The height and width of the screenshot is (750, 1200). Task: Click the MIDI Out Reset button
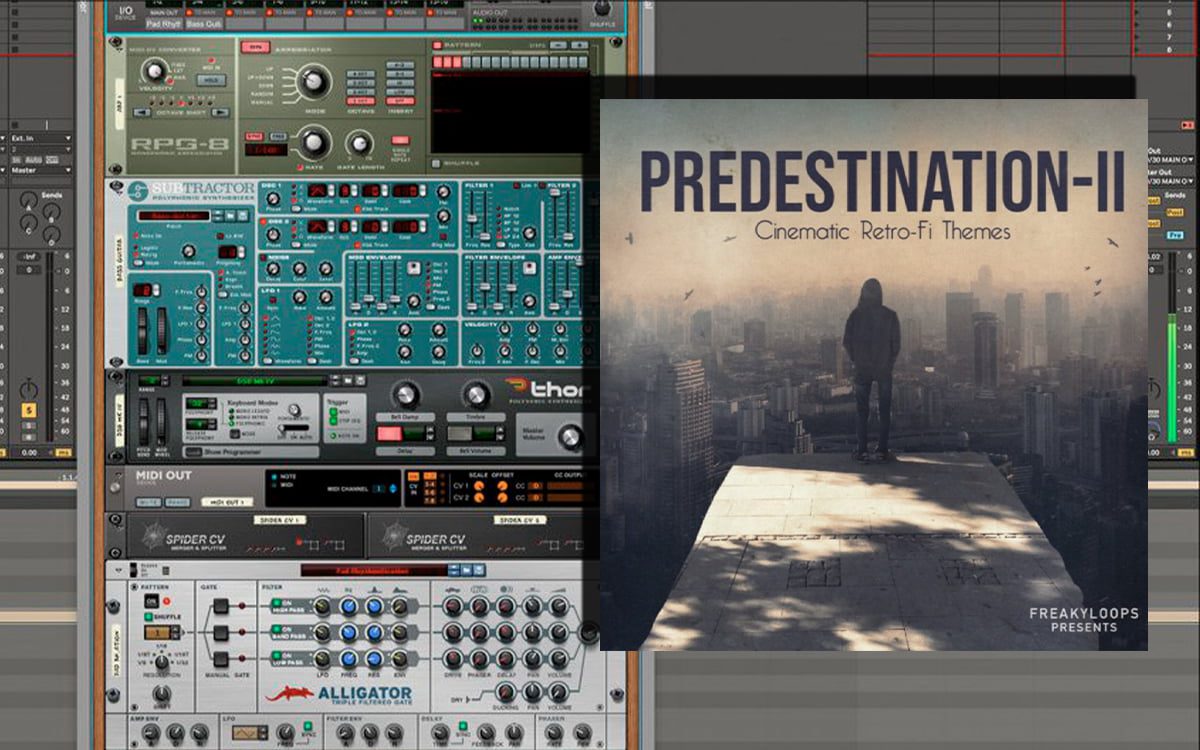click(x=175, y=501)
